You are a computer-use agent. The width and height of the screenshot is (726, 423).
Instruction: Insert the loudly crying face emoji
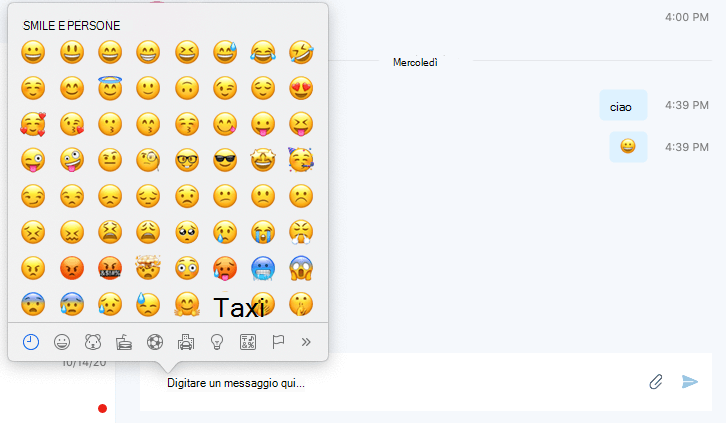point(263,232)
